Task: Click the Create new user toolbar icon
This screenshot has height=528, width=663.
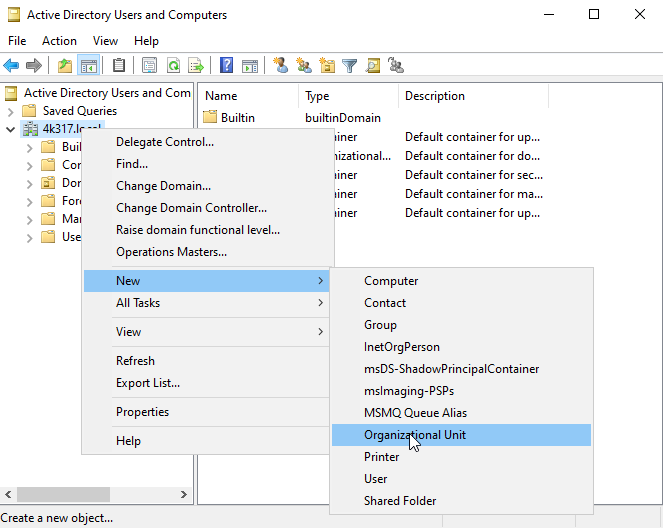Action: click(x=281, y=66)
